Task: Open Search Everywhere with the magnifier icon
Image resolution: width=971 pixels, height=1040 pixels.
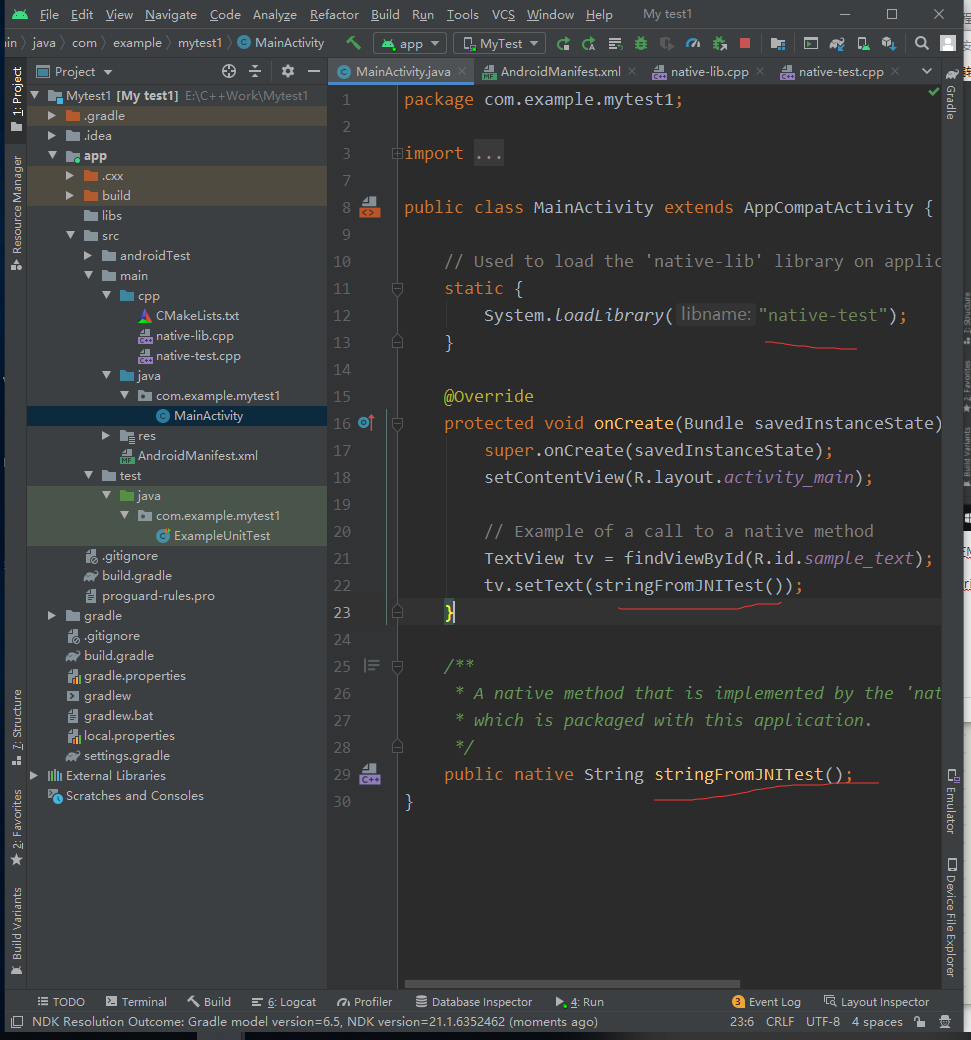Action: 922,43
